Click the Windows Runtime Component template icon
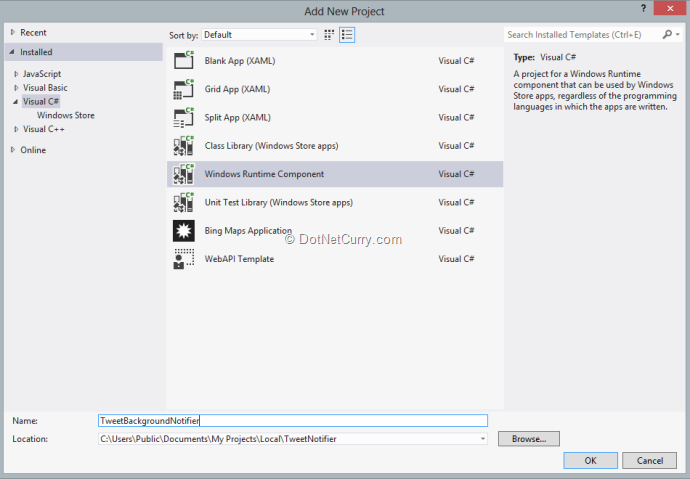The image size is (690, 479). (184, 174)
